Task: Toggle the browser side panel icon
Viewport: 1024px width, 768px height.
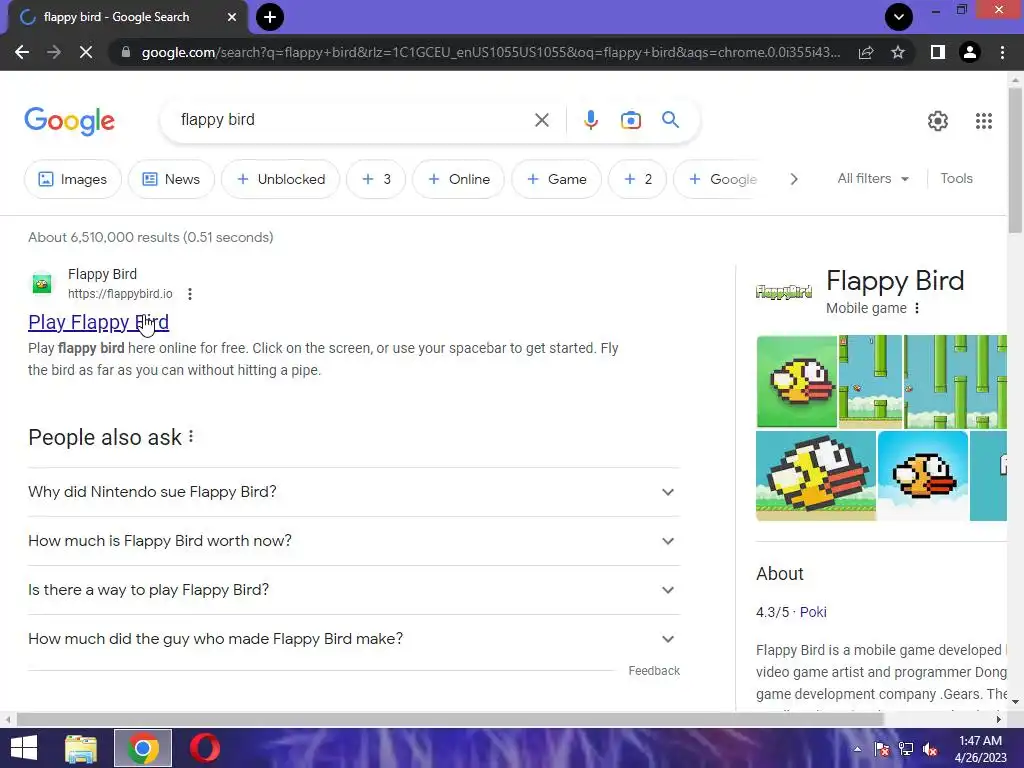Action: click(x=938, y=52)
